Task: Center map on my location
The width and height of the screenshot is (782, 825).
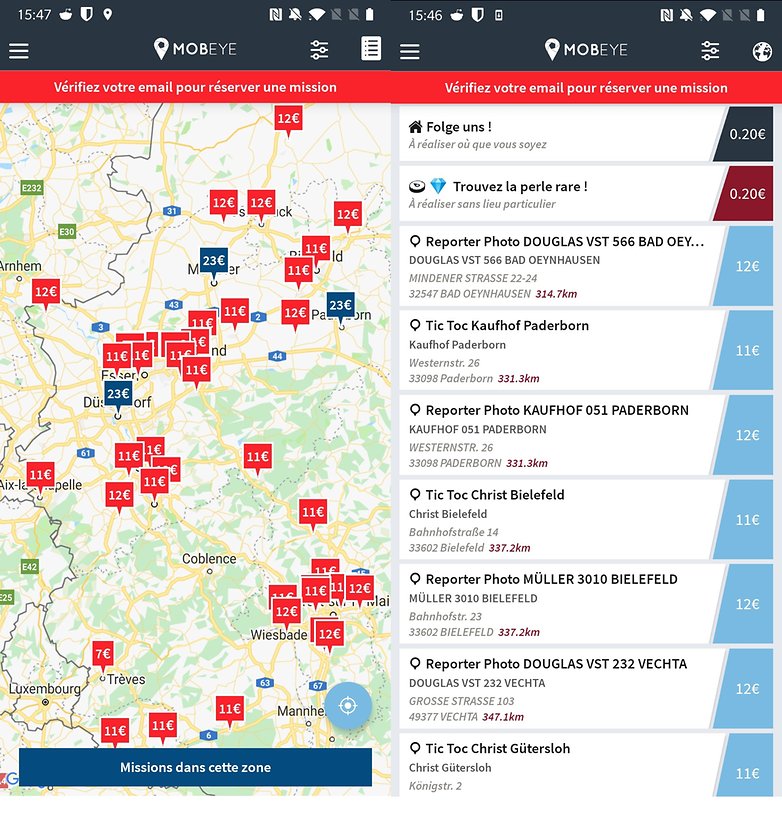Action: 348,705
